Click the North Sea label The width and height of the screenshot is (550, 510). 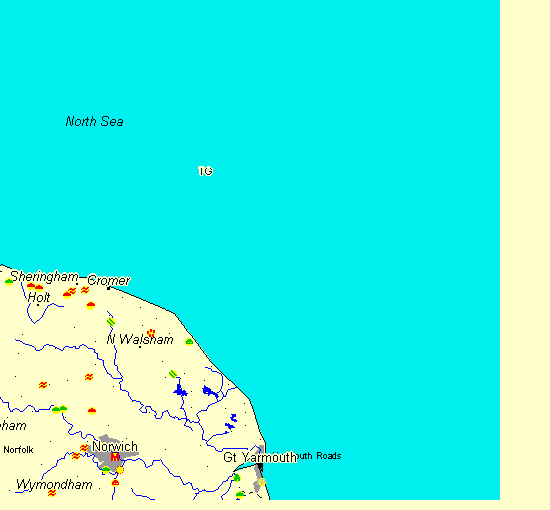(94, 121)
